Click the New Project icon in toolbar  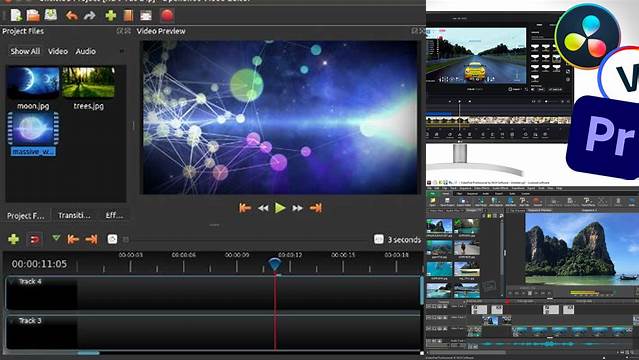click(16, 15)
